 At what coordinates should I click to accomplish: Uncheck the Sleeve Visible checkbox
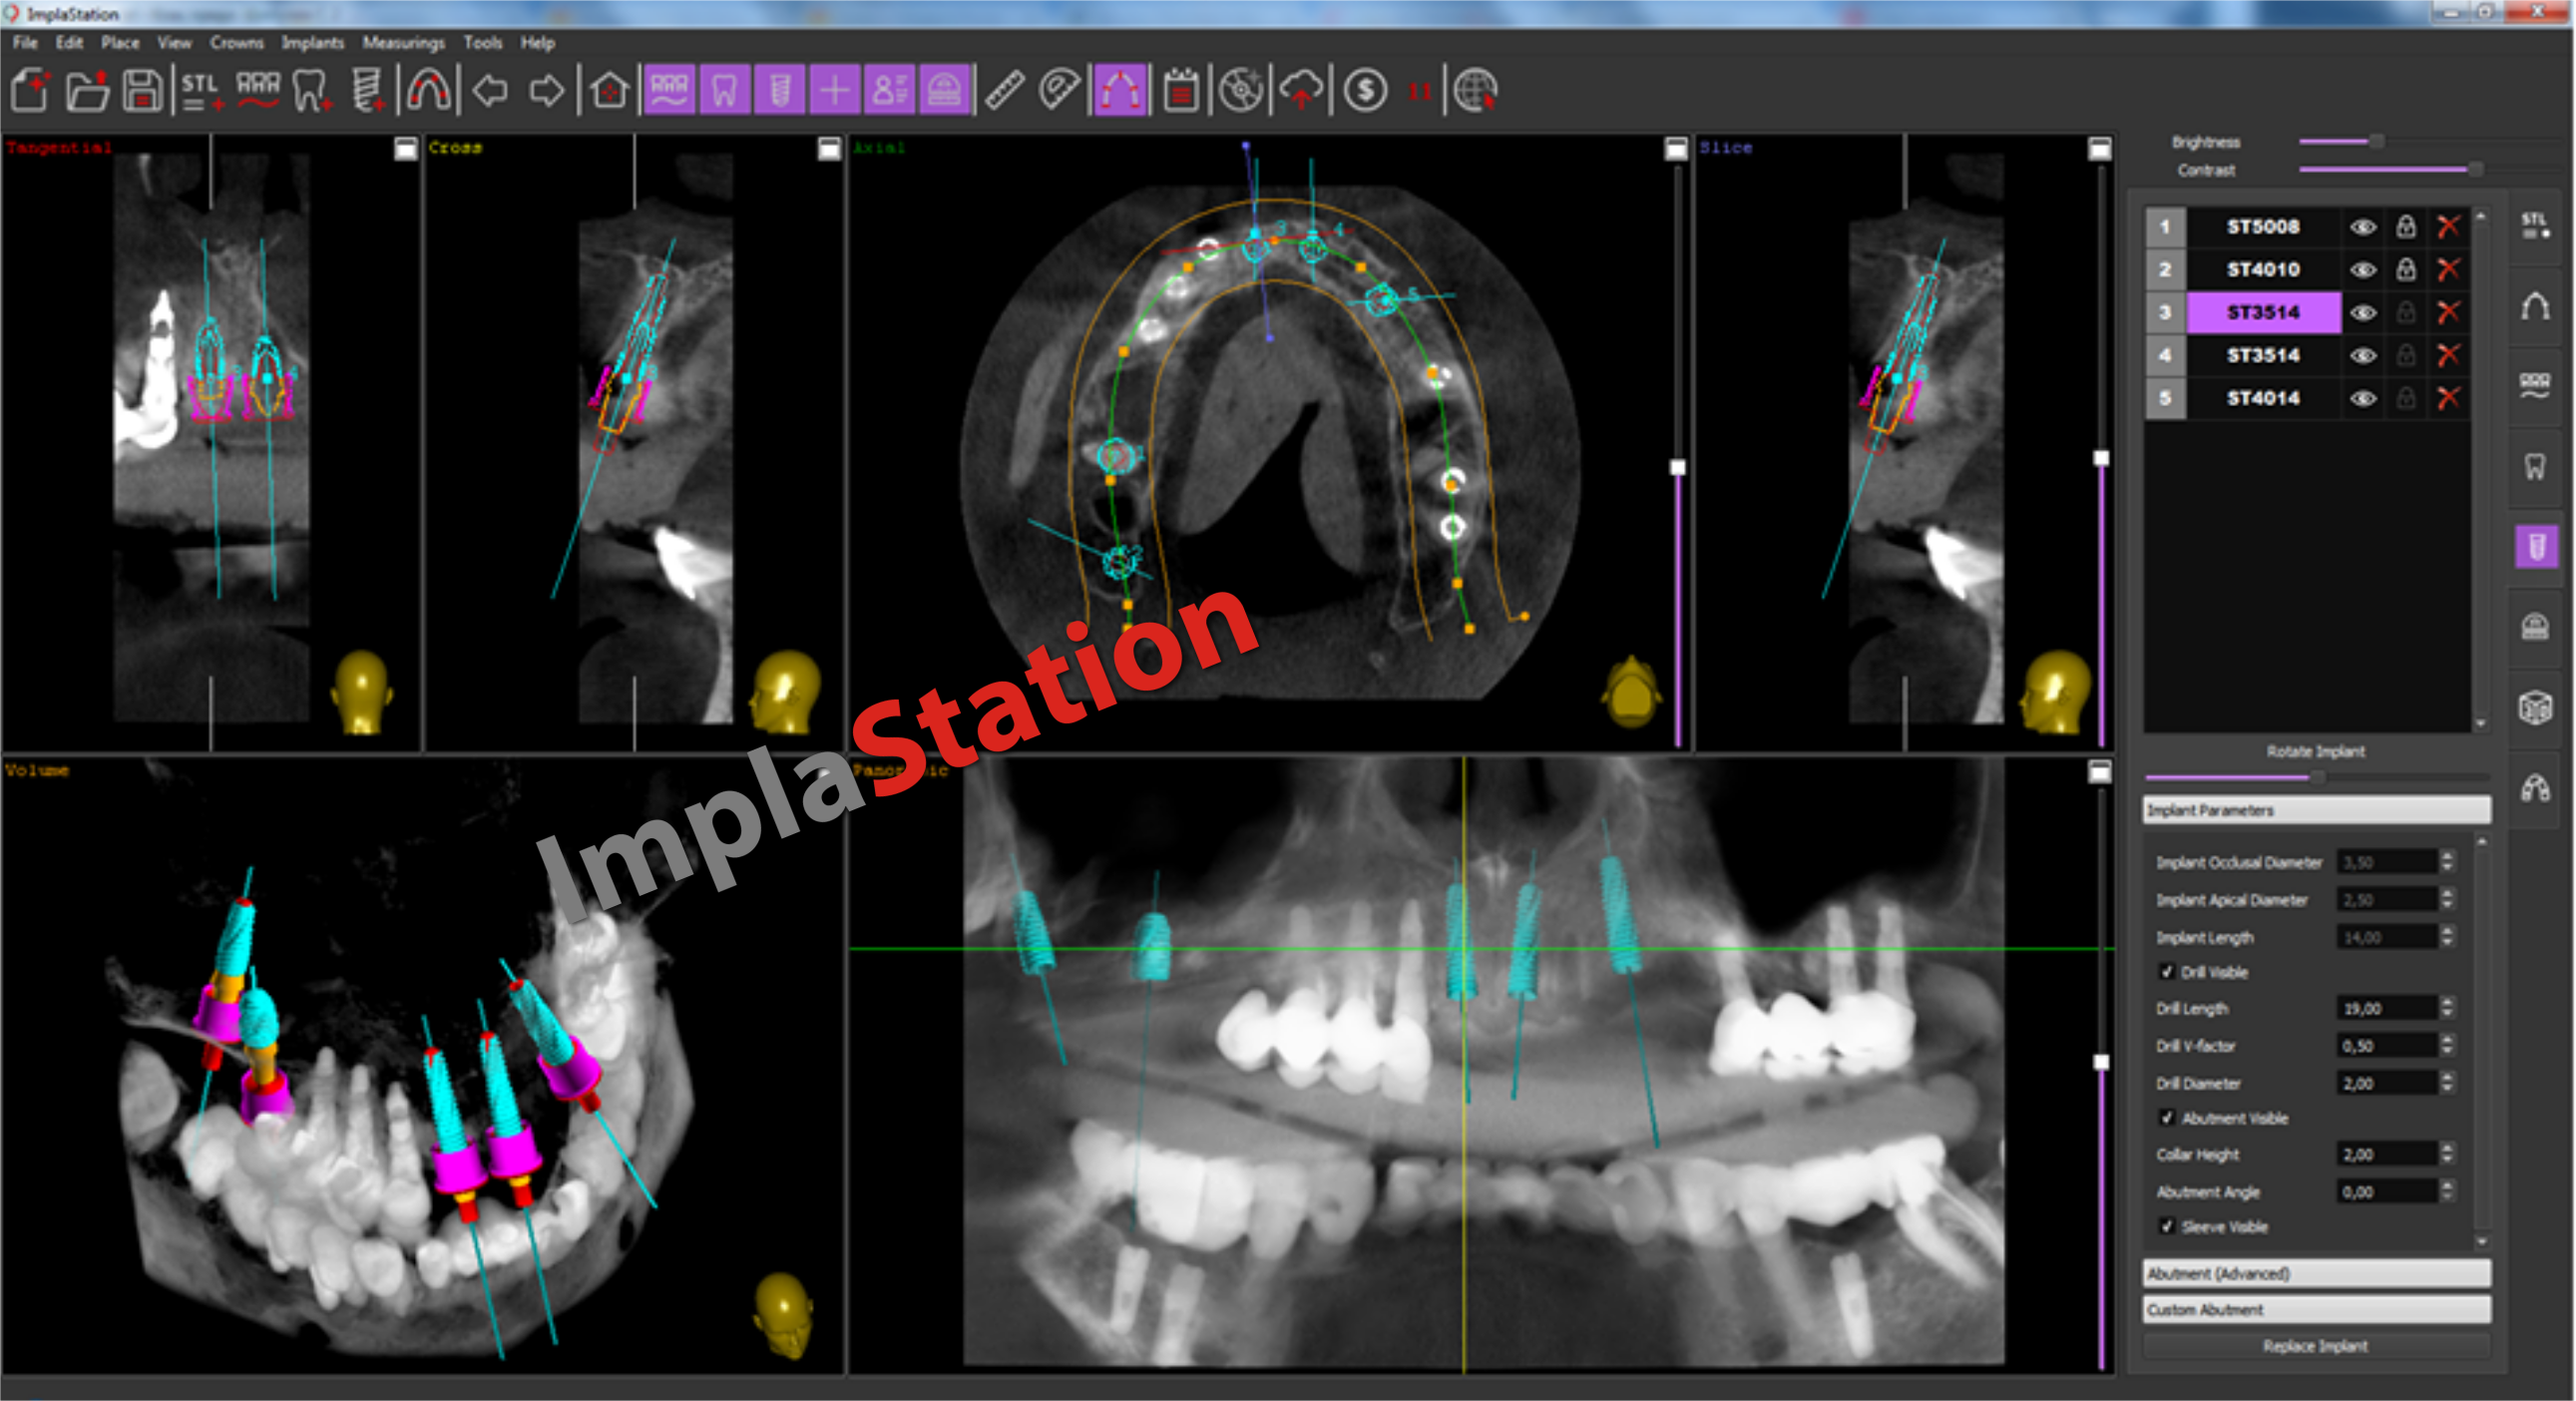click(2167, 1226)
